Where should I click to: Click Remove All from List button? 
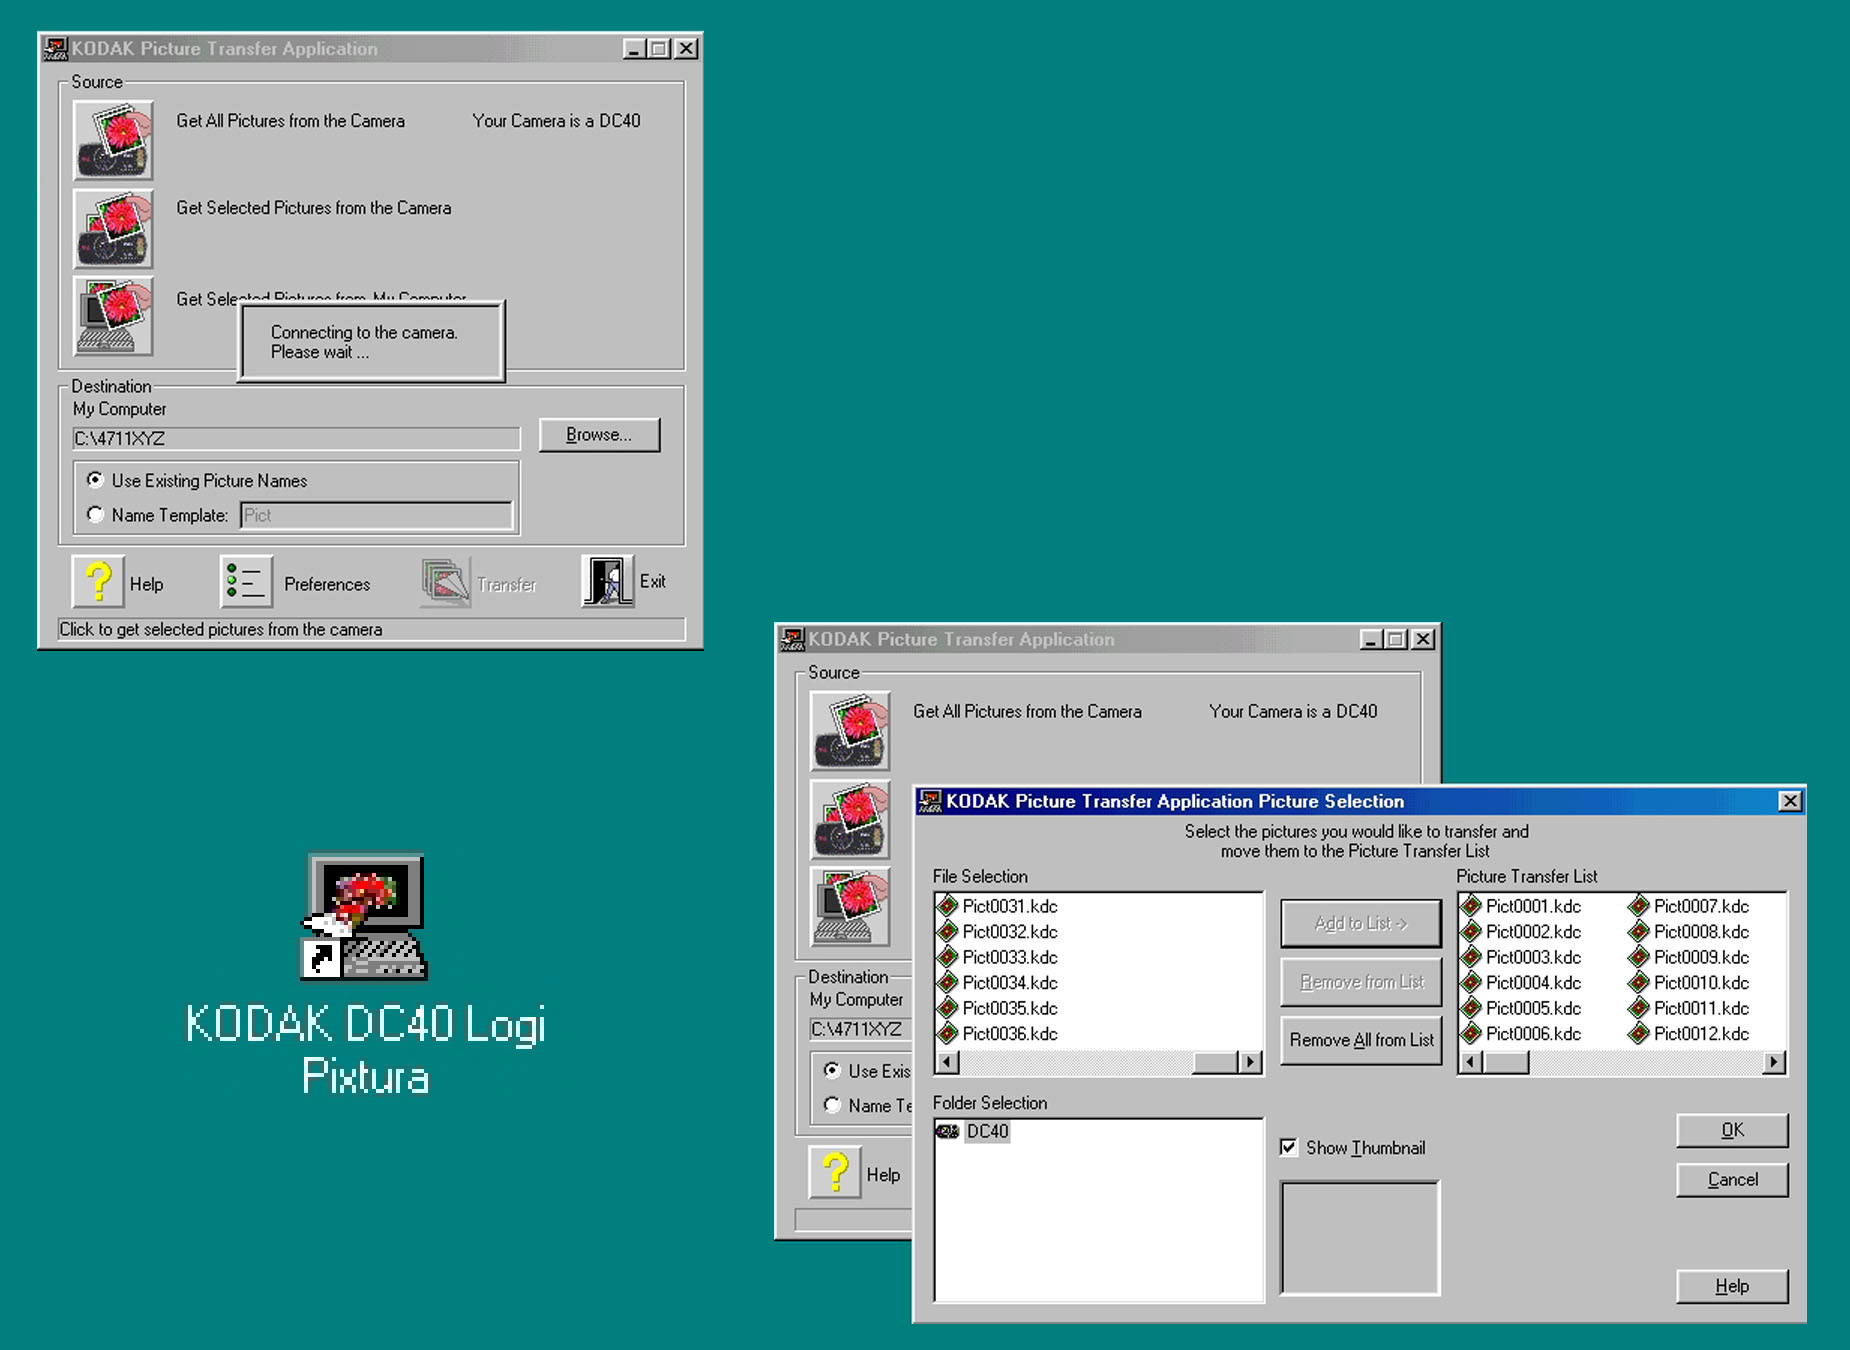coord(1361,1040)
